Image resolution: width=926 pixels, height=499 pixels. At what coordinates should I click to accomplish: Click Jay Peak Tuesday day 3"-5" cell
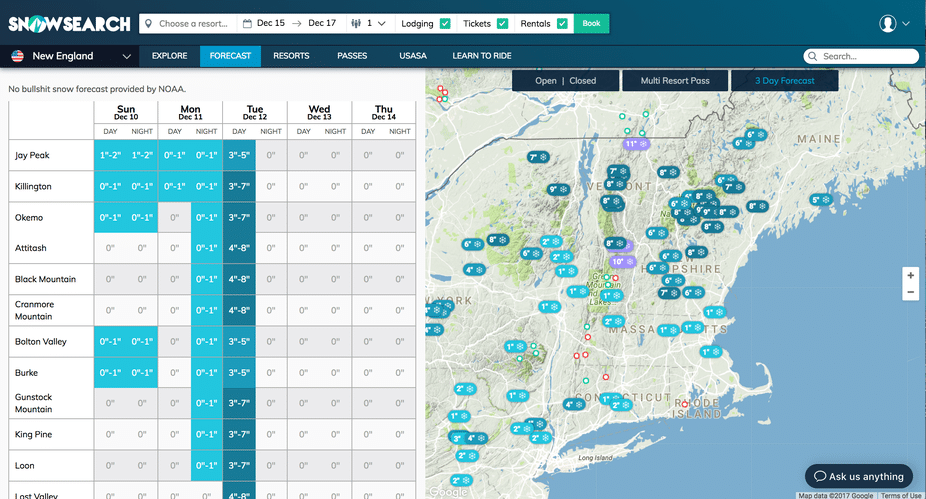coord(239,155)
